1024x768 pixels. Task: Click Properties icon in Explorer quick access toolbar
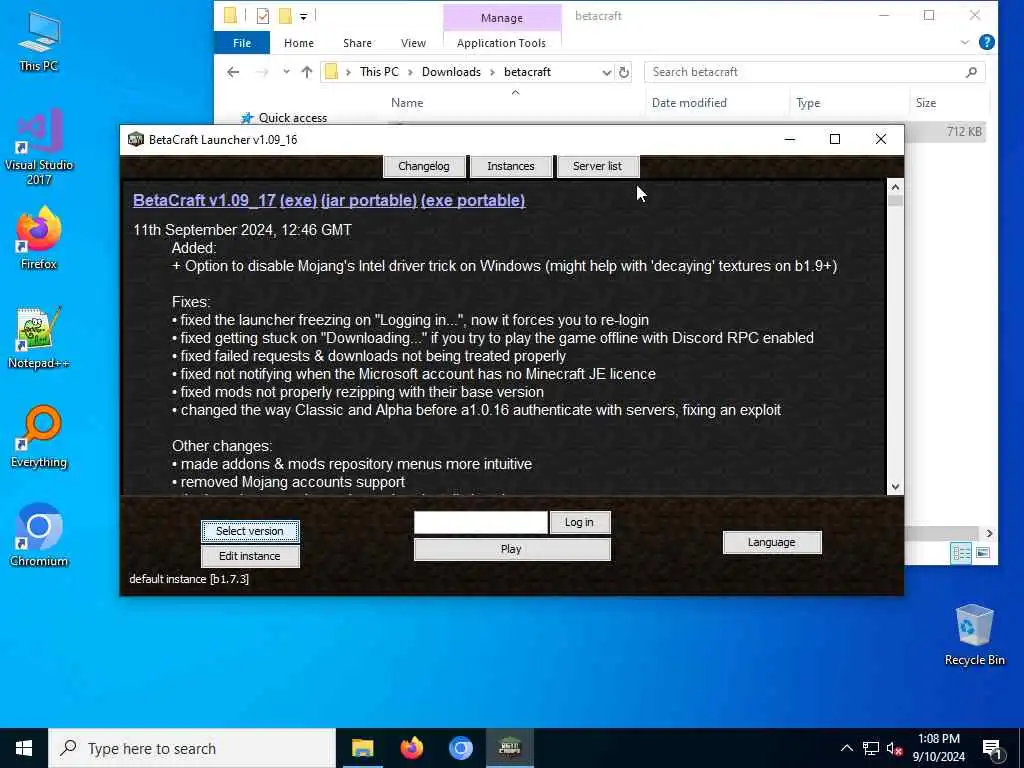tap(263, 16)
